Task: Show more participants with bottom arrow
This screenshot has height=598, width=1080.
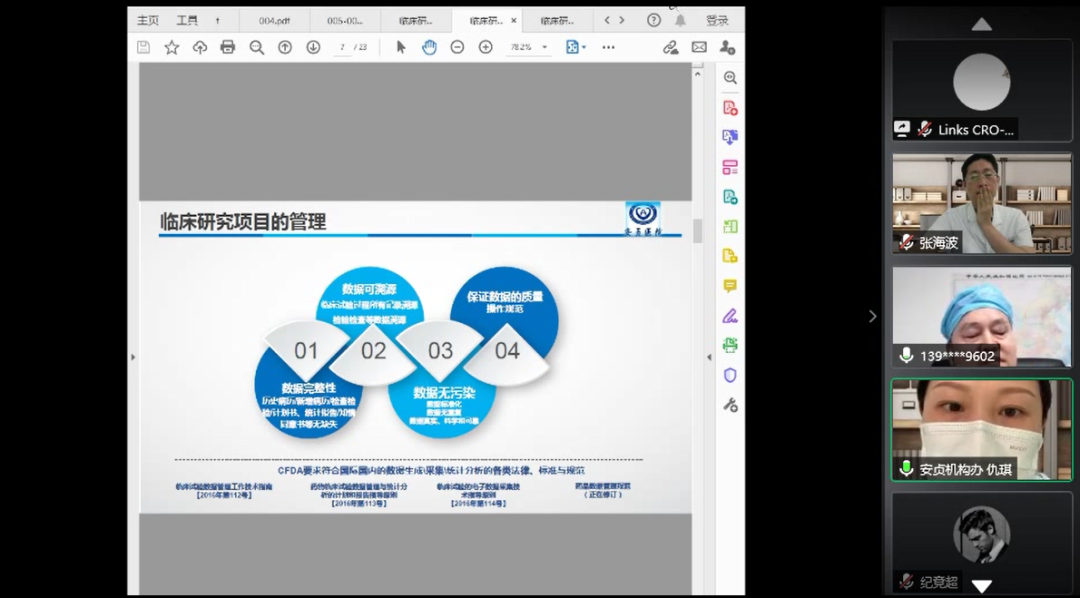Action: tap(982, 586)
